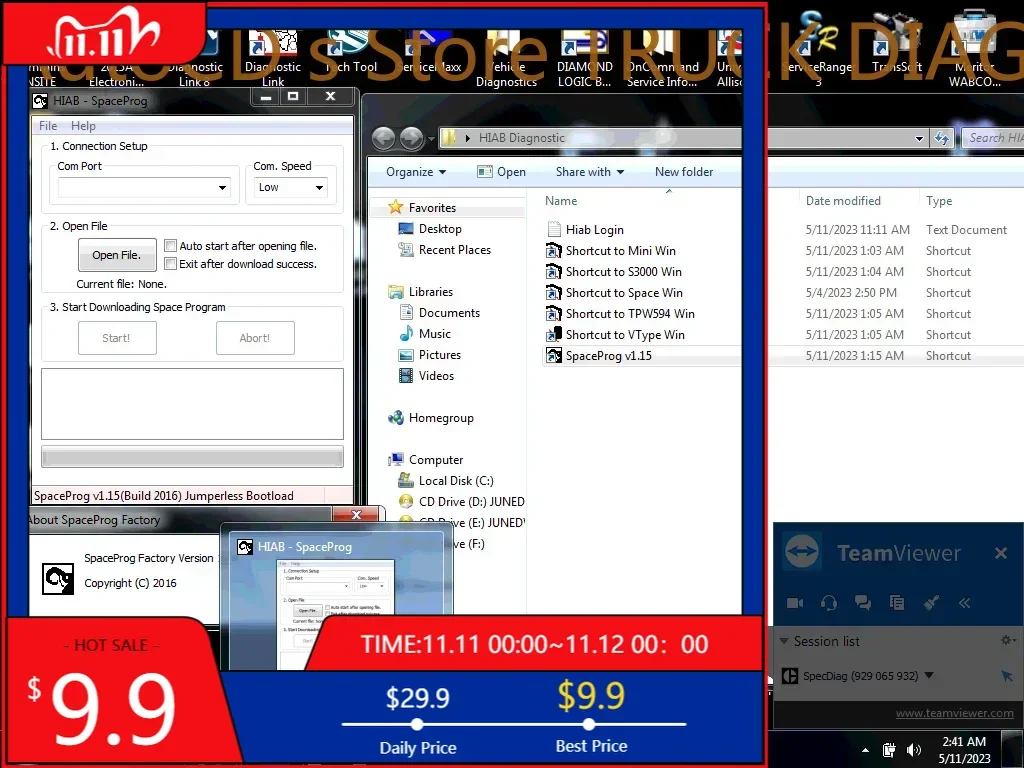The width and height of the screenshot is (1024, 768).
Task: Open the TeamViewer chat bubbles icon
Action: pyautogui.click(x=862, y=603)
